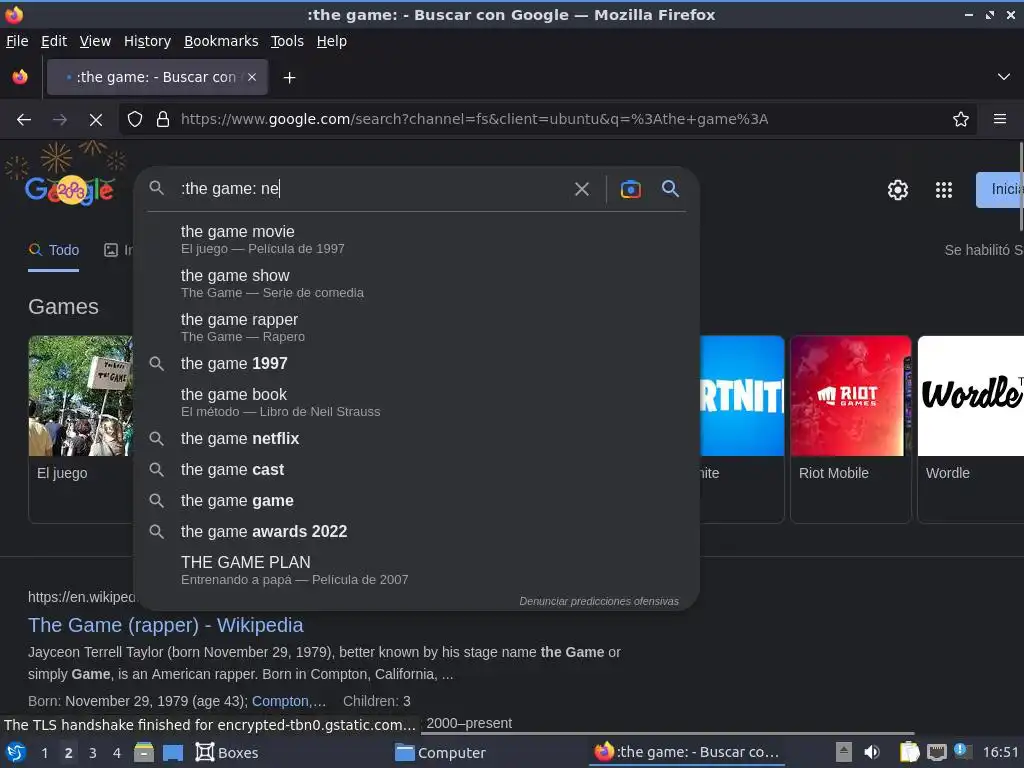Open the tracking protection shield icon

135,120
